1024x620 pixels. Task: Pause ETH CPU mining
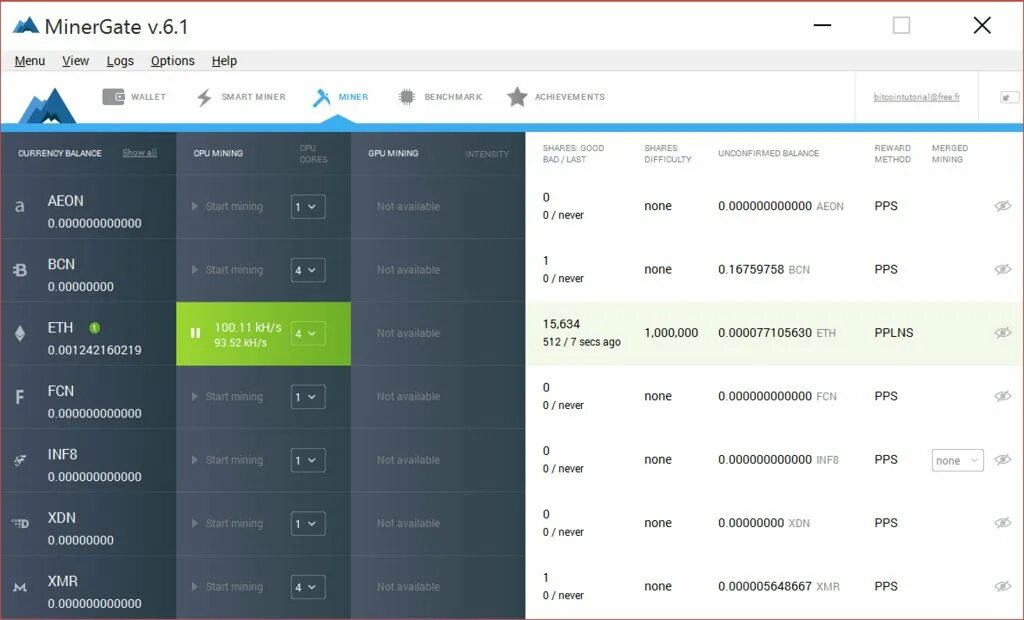195,333
